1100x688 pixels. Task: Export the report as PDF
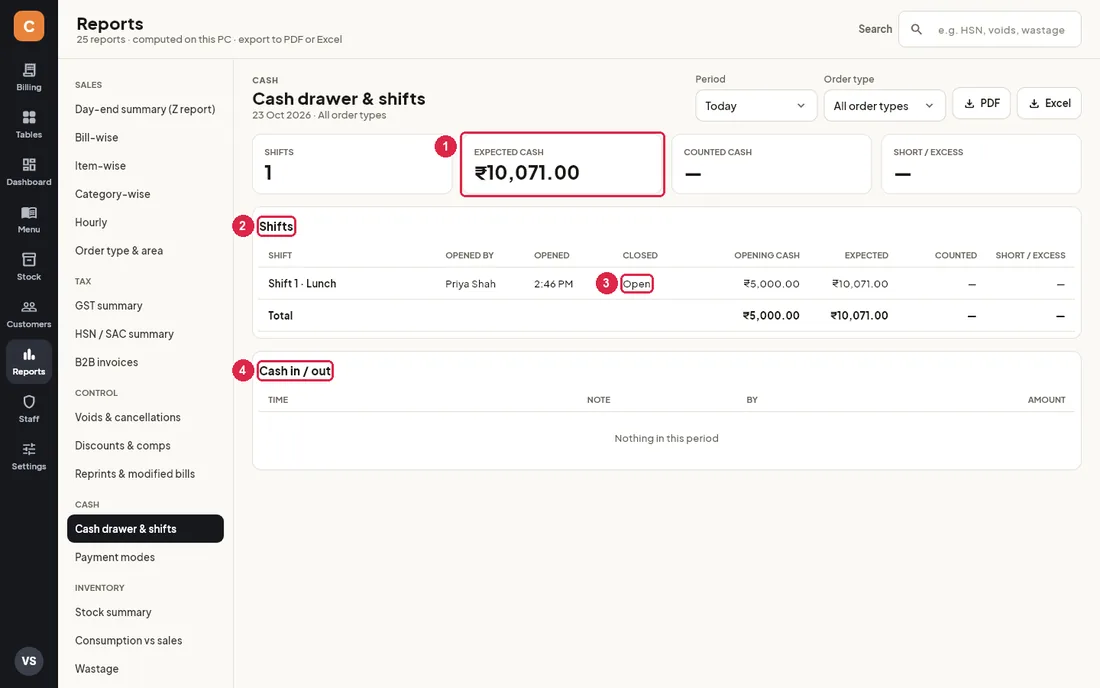click(981, 103)
